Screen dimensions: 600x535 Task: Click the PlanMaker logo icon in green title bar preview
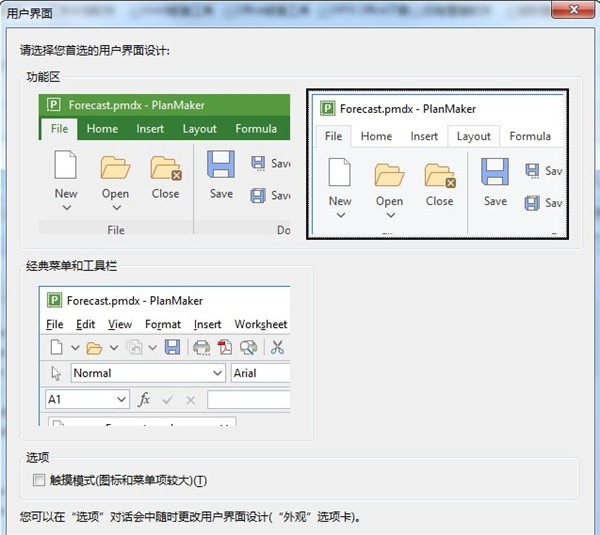(53, 105)
